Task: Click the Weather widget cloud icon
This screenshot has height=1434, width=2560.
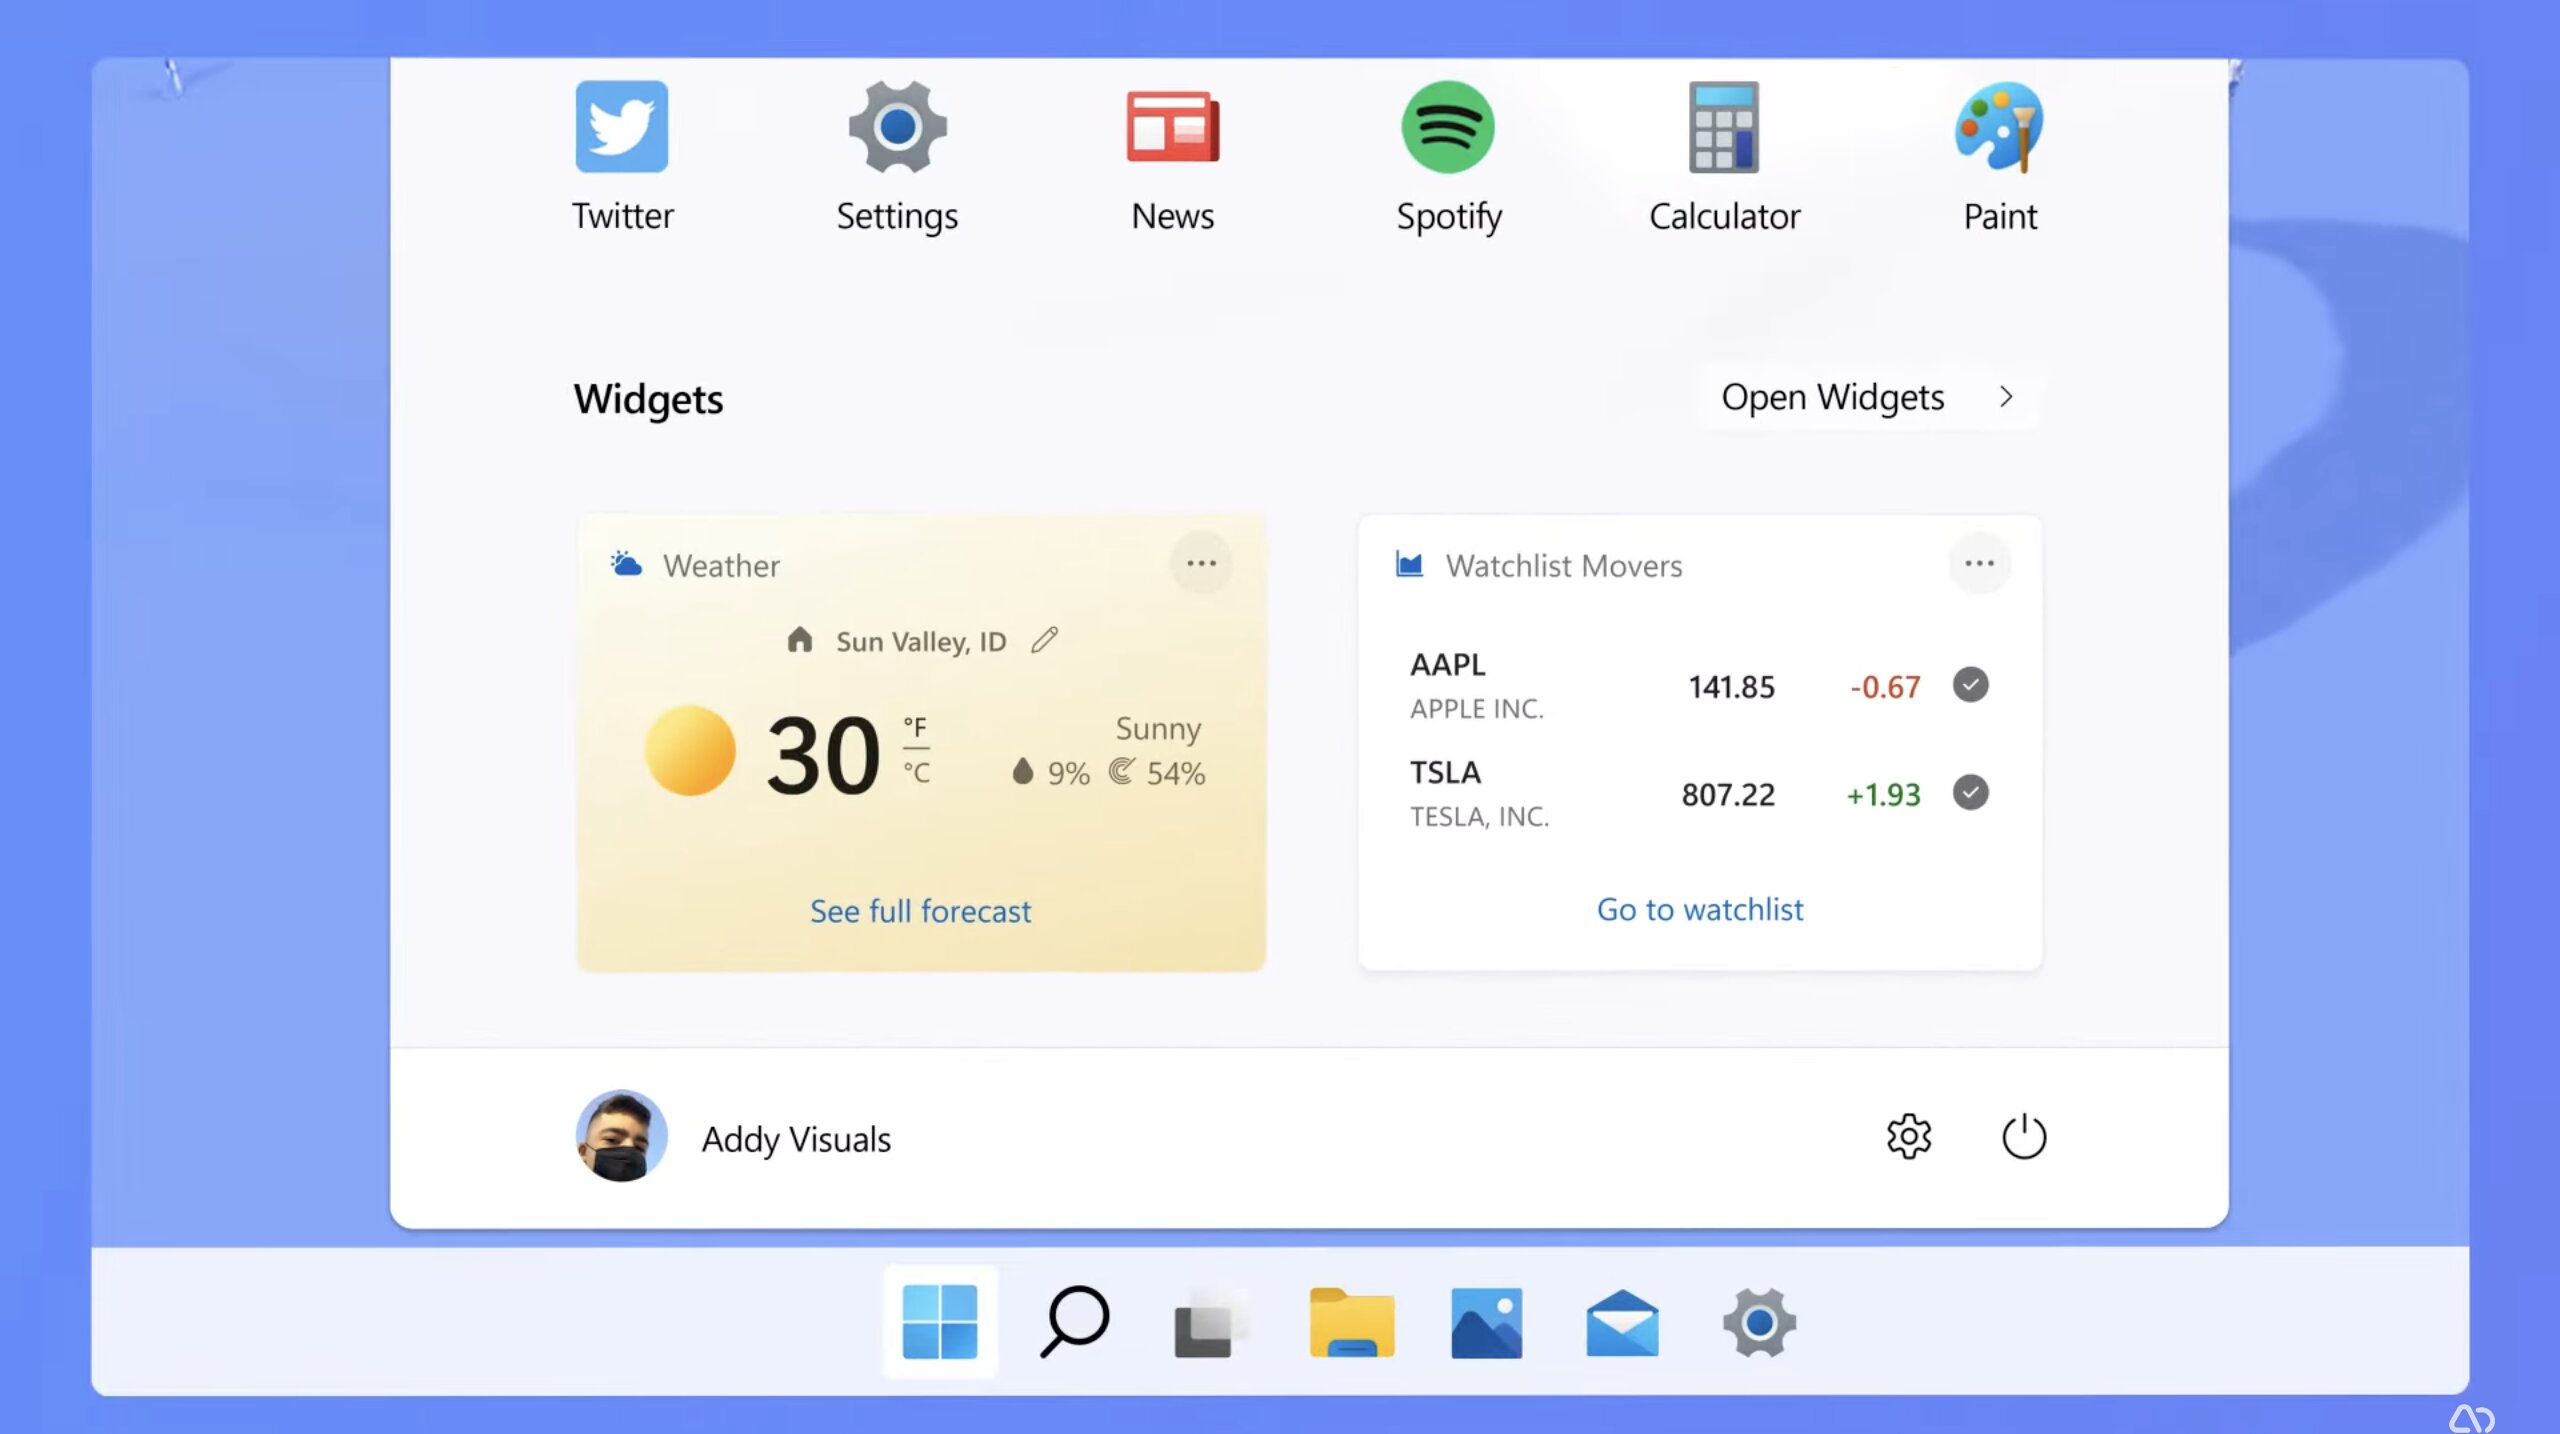Action: (x=626, y=565)
